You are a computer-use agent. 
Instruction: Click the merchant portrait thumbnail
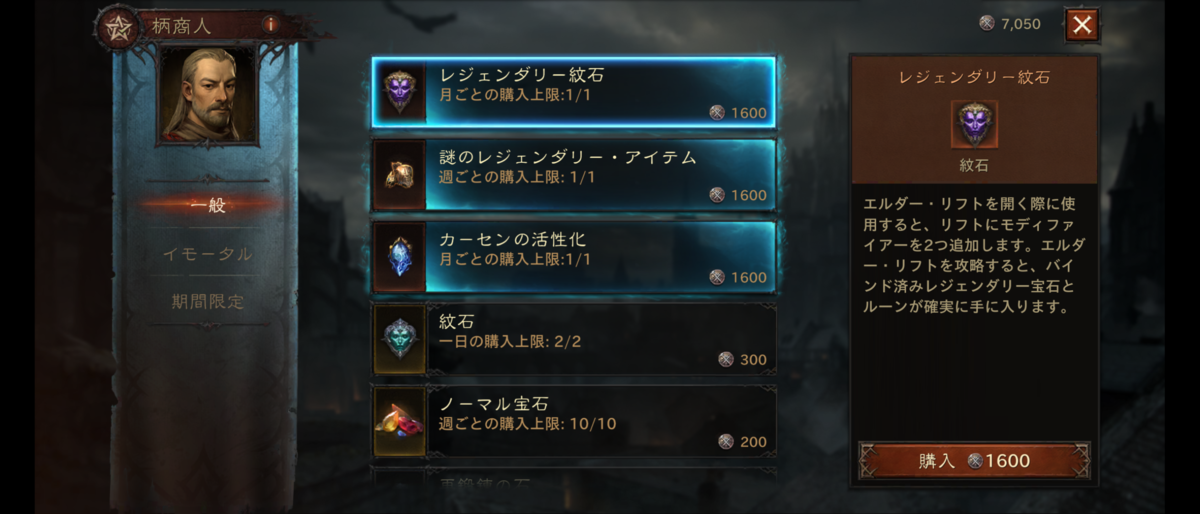208,95
